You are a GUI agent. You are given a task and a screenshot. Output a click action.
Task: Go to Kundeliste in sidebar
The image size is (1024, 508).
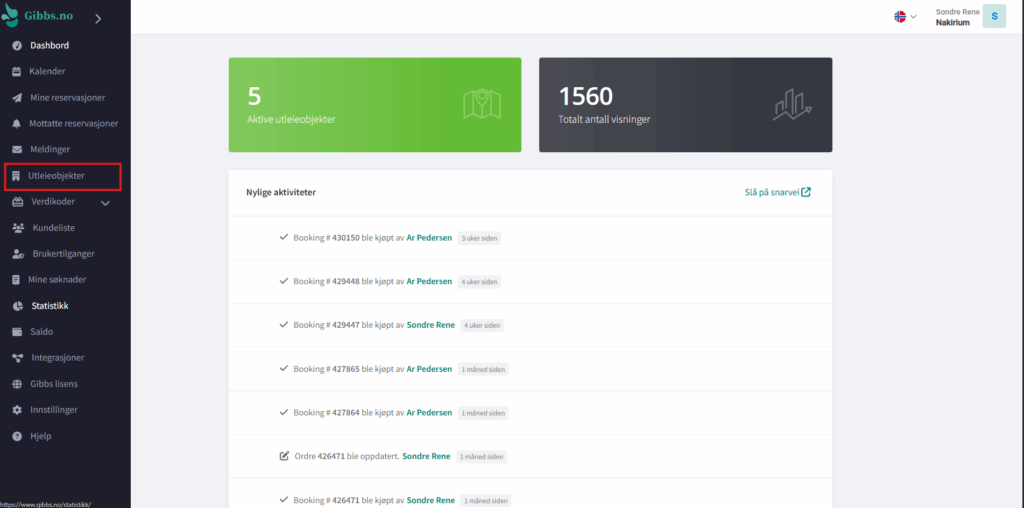point(54,228)
